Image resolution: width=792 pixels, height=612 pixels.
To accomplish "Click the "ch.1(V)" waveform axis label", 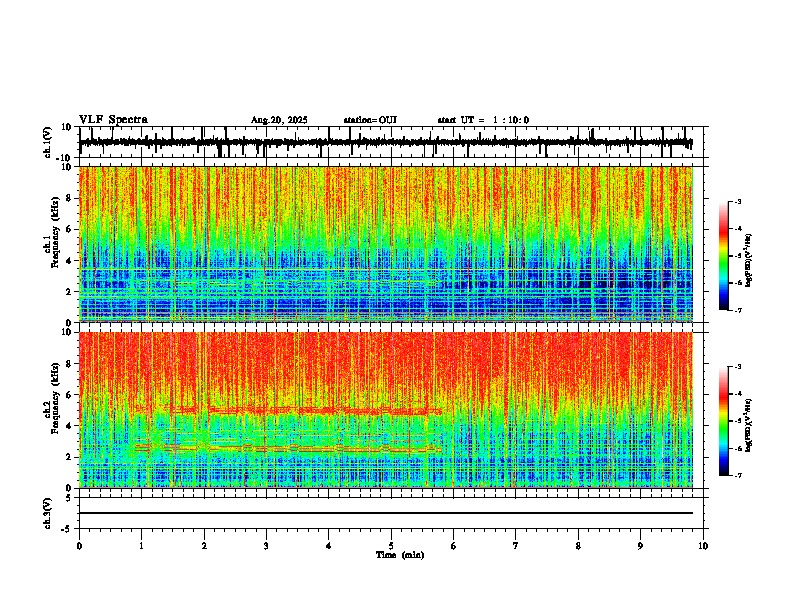I will tap(48, 142).
